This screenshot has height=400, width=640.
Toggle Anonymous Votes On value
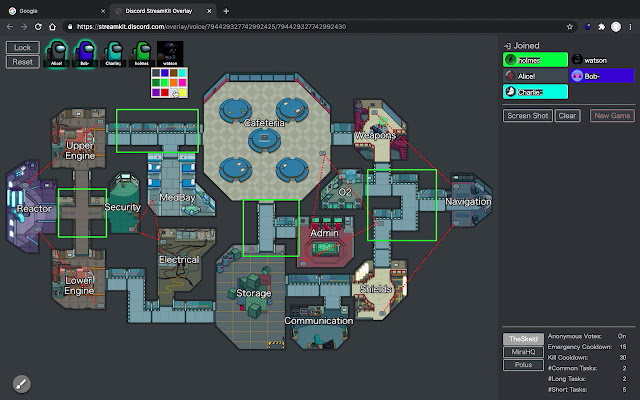point(622,337)
